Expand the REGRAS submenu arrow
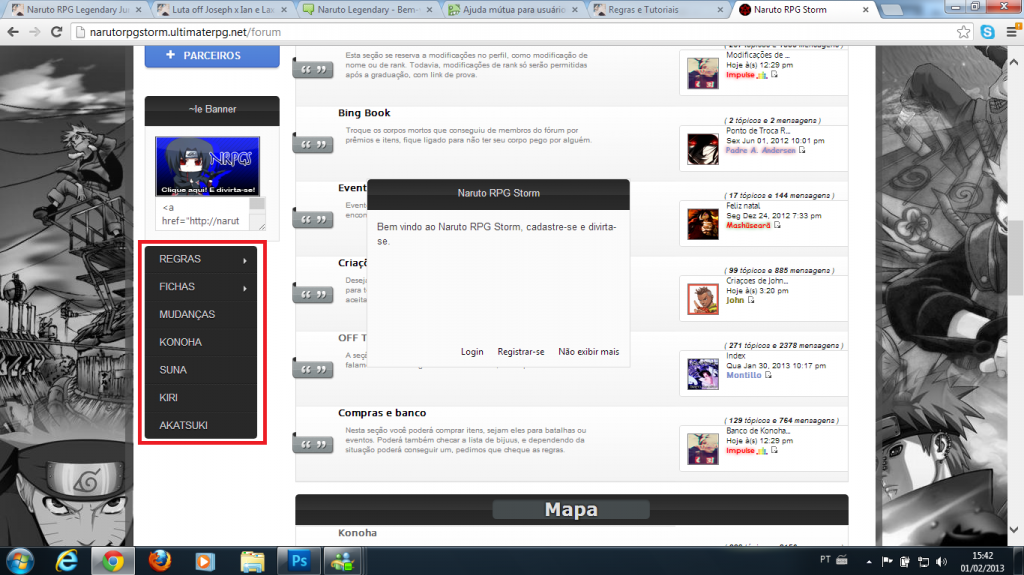The height and width of the screenshot is (575, 1024). (245, 260)
